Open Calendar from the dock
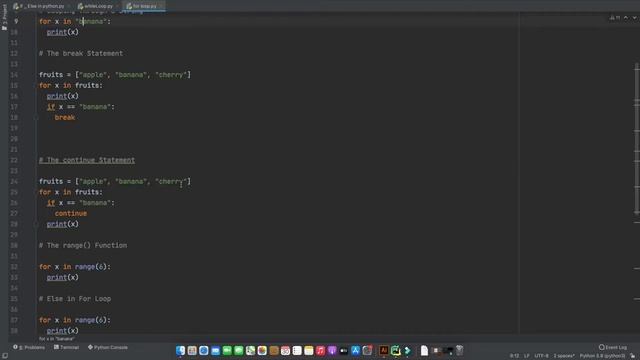640x360 pixels. [285, 350]
